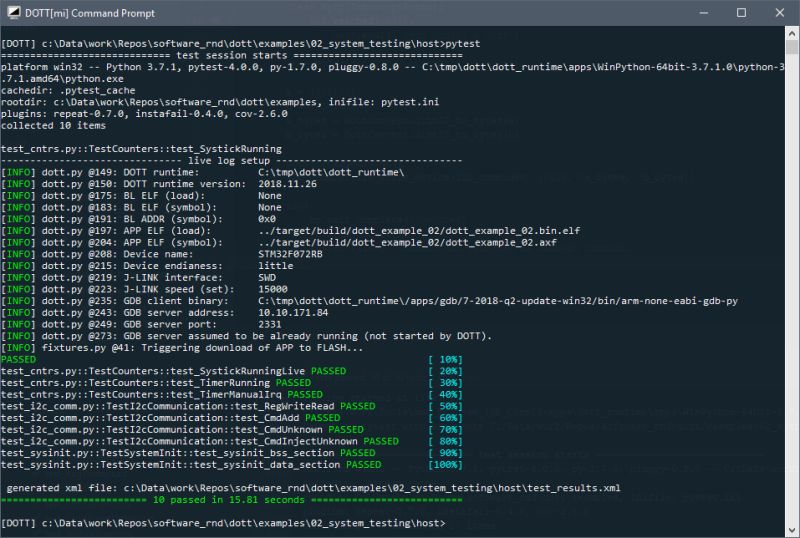This screenshot has height=538, width=800.
Task: Click the first line's 'pytest' command
Action: pyautogui.click(x=463, y=44)
